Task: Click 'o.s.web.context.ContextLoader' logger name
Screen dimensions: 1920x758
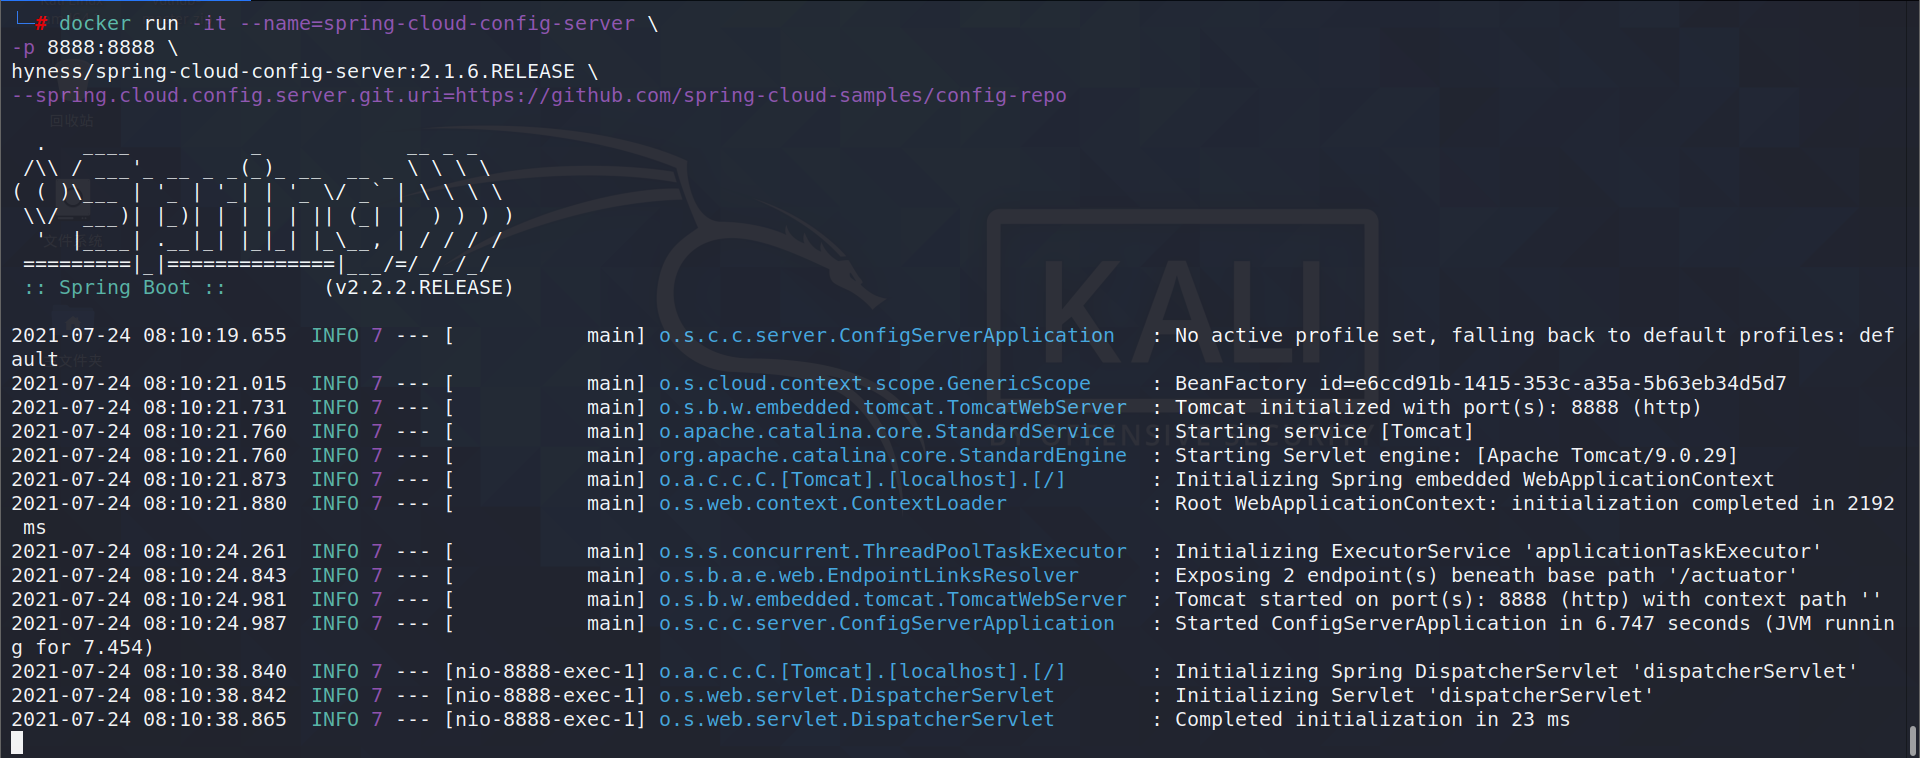Action: pos(833,504)
